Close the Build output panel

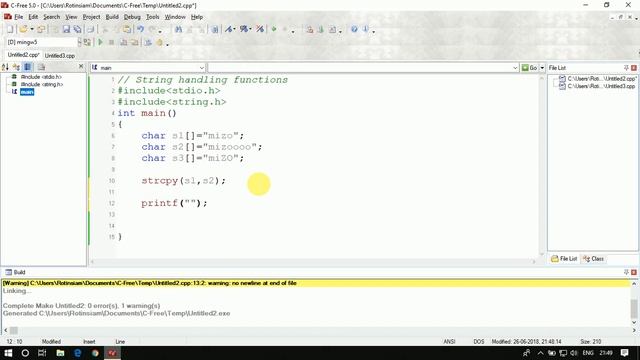click(x=634, y=272)
